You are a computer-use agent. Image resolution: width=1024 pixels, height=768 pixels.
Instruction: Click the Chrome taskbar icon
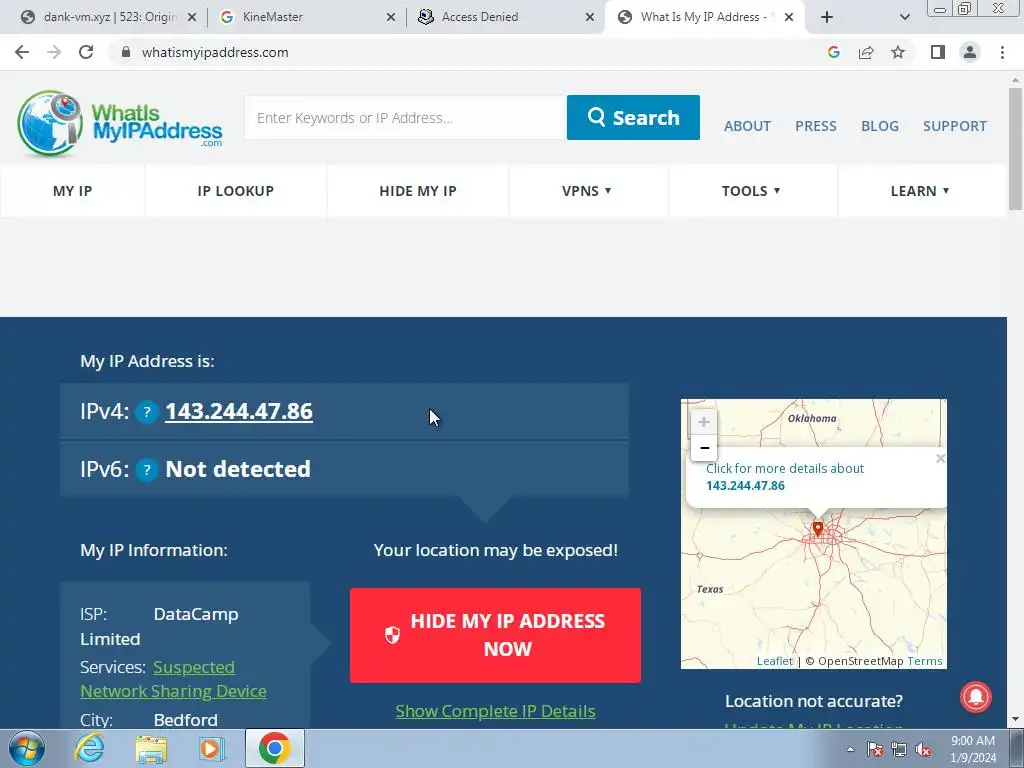(x=274, y=748)
